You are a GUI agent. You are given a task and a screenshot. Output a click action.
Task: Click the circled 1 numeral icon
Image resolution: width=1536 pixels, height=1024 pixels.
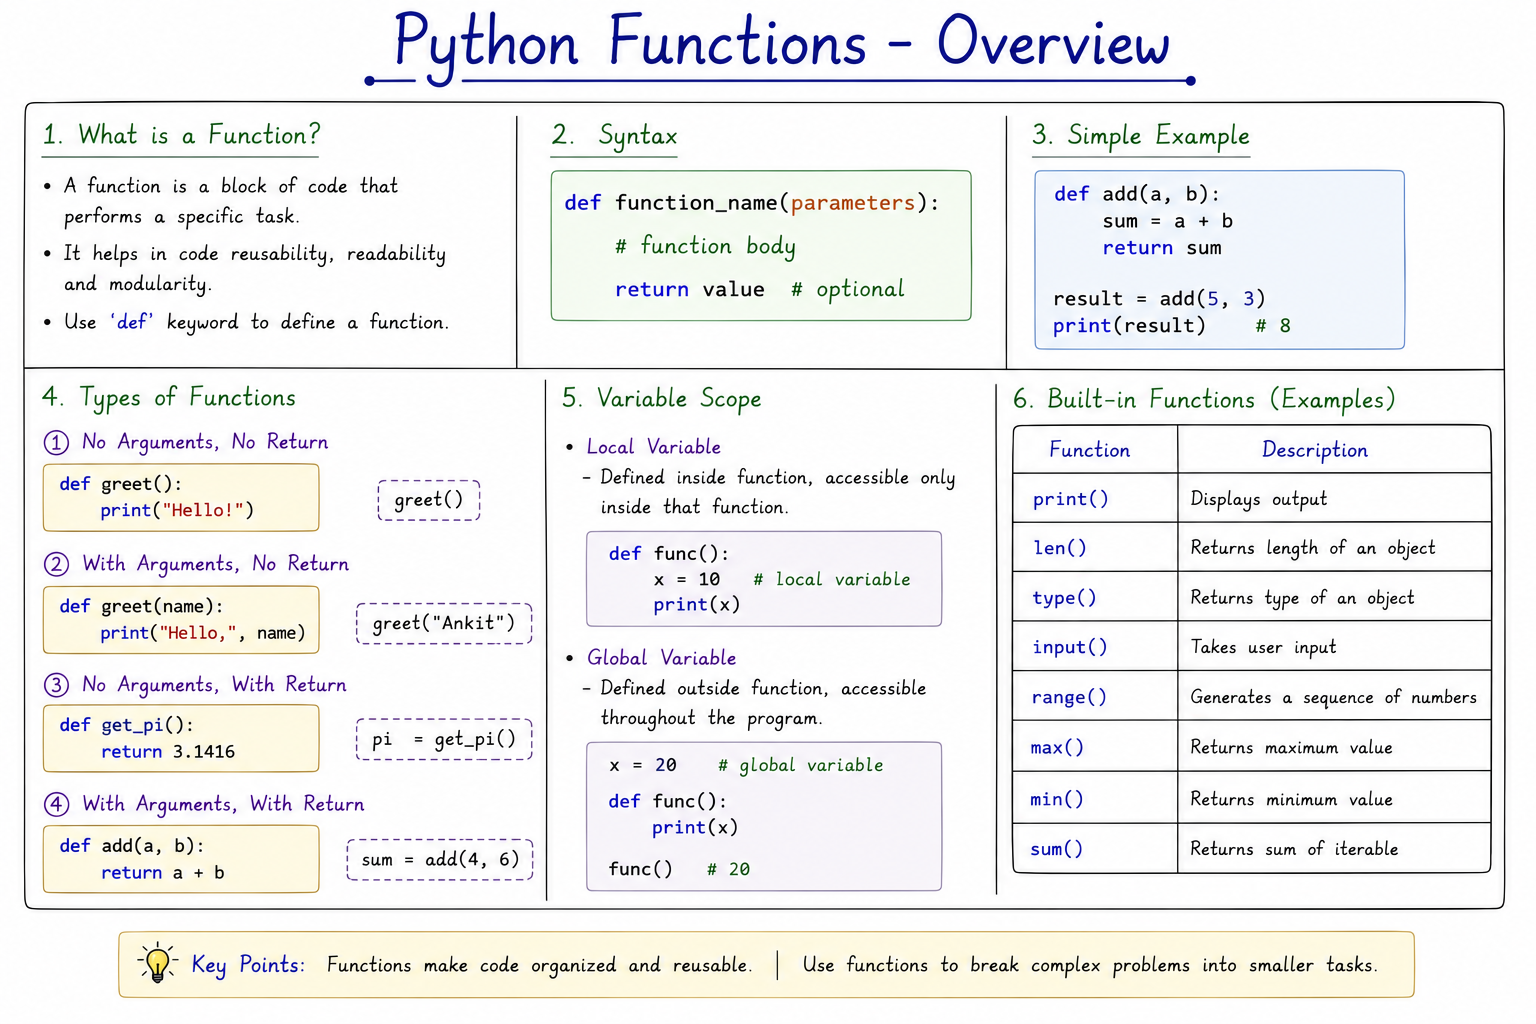(56, 442)
